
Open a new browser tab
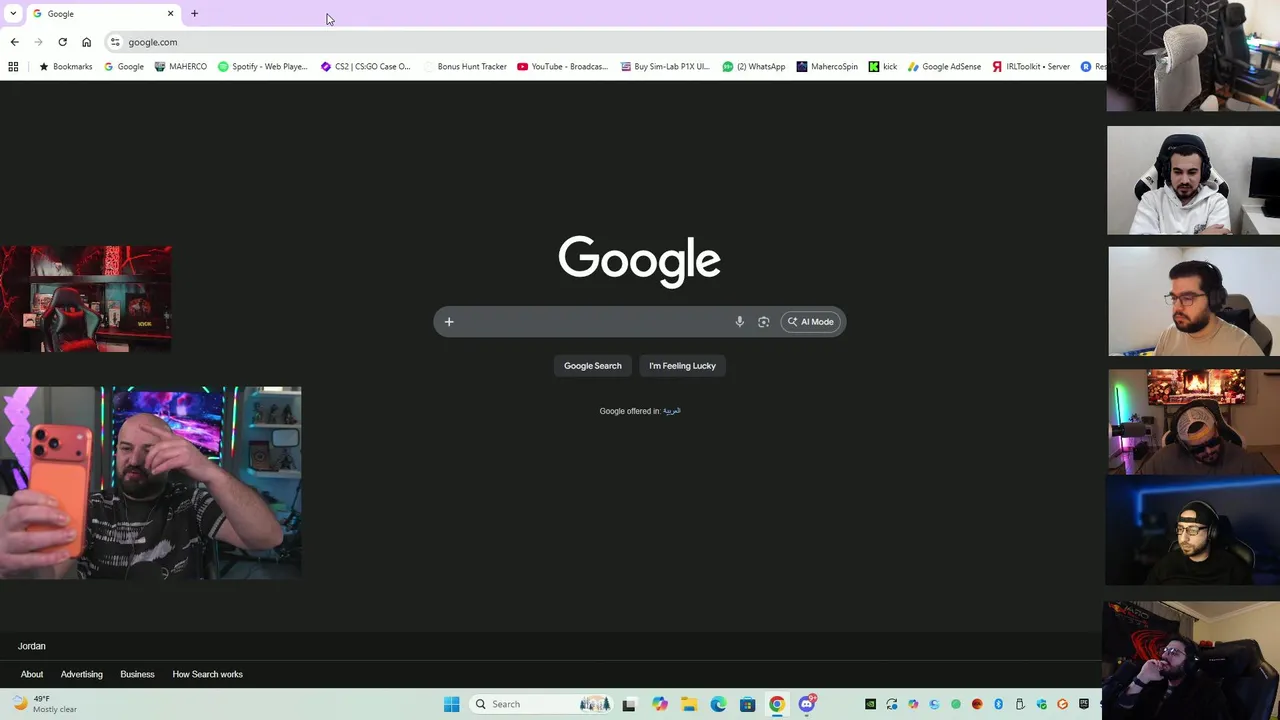click(x=194, y=13)
